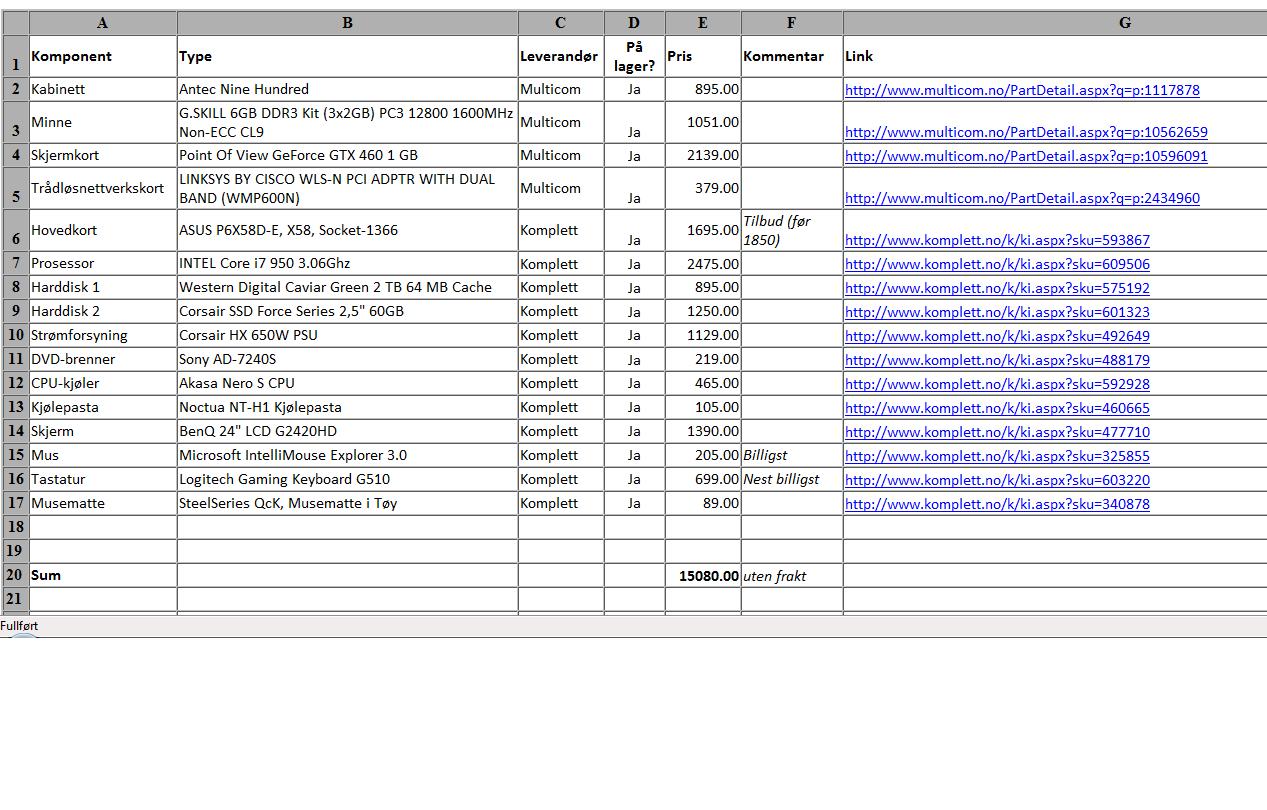Select the Musematte cell
This screenshot has width=1267, height=810.
(103, 503)
